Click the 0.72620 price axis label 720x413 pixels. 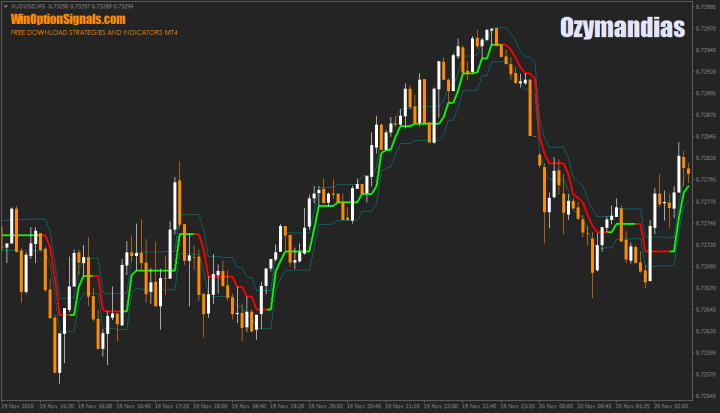704,331
